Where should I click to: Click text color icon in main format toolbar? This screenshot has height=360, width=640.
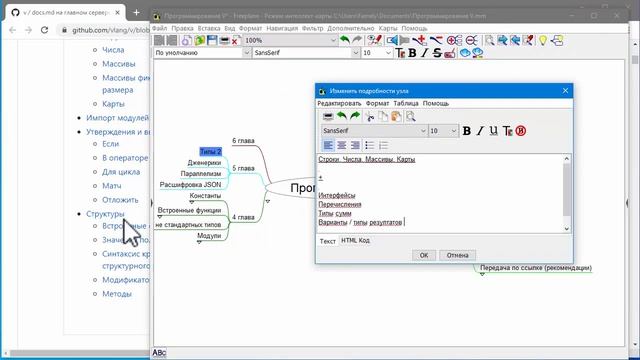pyautogui.click(x=400, y=53)
